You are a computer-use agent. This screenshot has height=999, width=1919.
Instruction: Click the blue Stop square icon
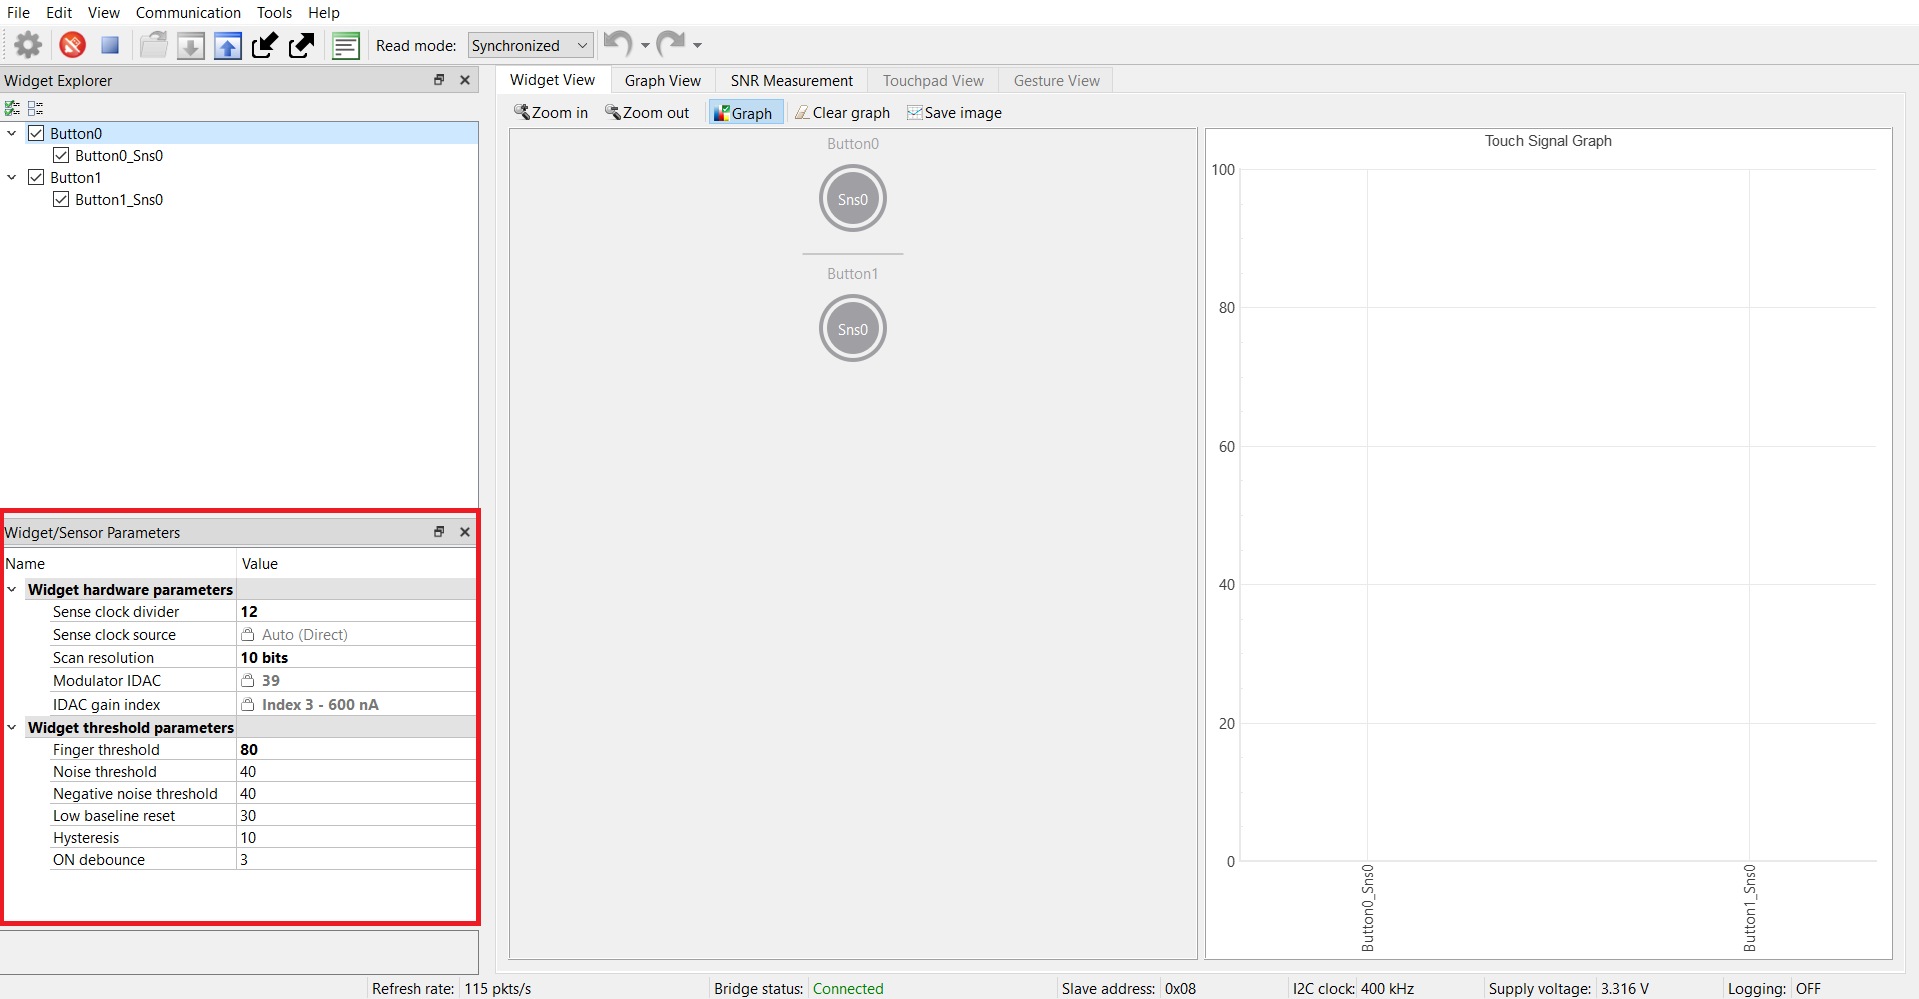tap(110, 45)
